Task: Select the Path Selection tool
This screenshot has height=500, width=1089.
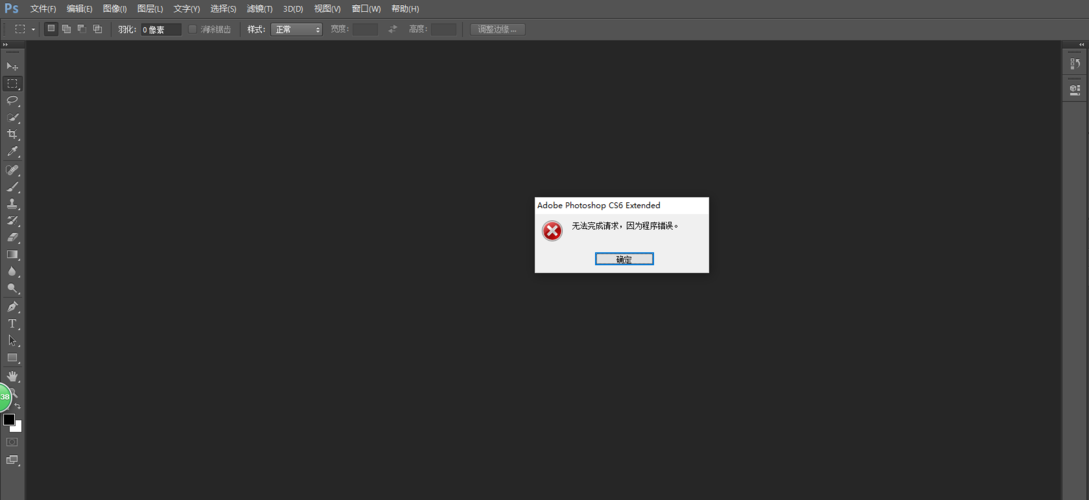Action: 13,341
